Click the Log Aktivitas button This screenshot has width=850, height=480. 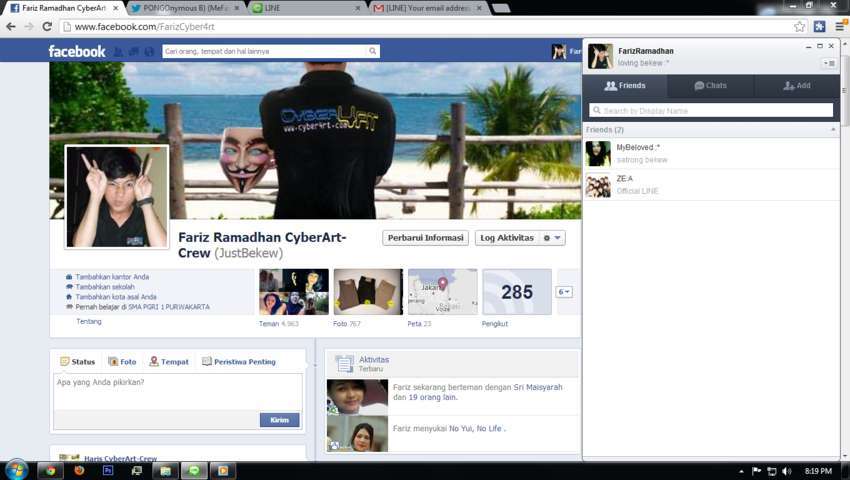coord(507,238)
